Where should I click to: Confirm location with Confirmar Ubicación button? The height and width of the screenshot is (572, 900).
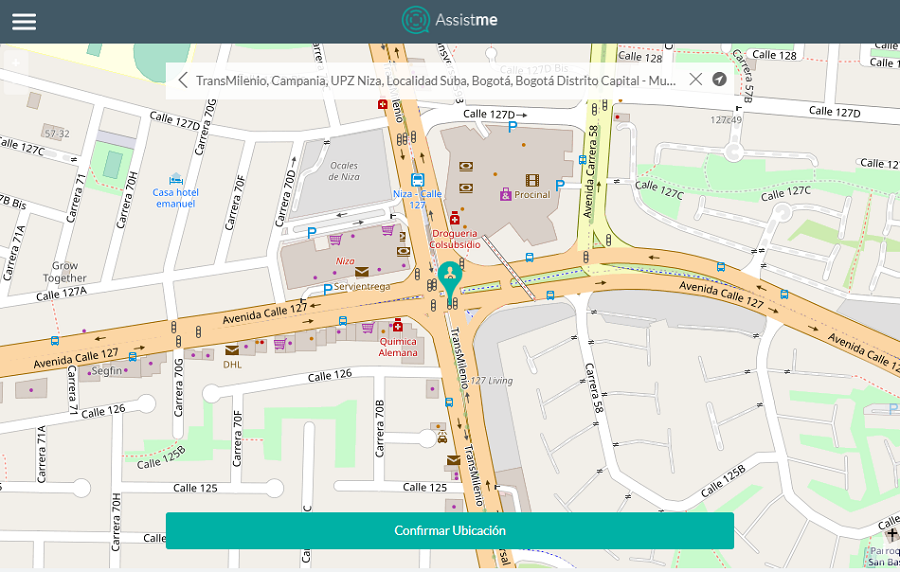(449, 531)
